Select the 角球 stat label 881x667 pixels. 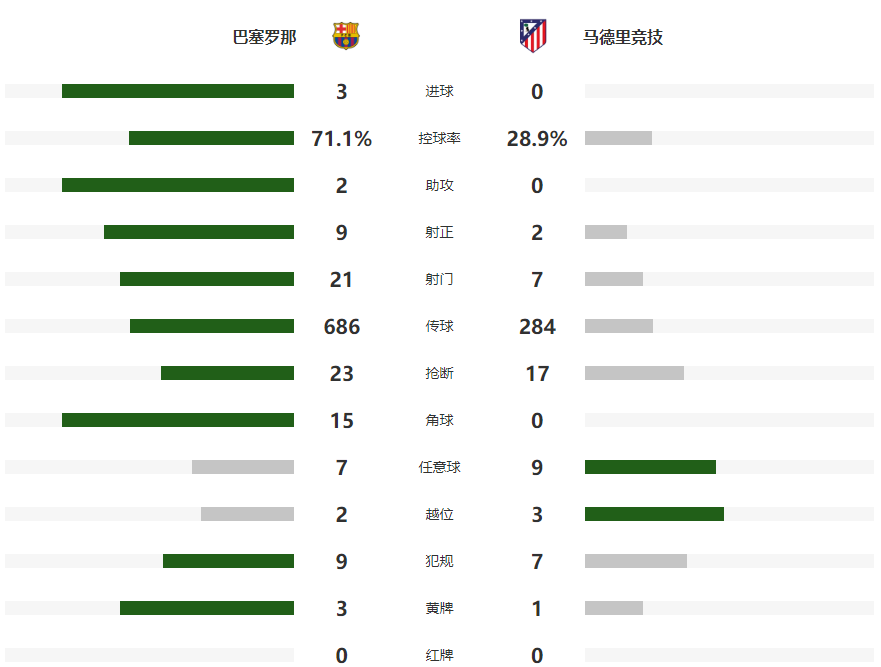pyautogui.click(x=439, y=420)
